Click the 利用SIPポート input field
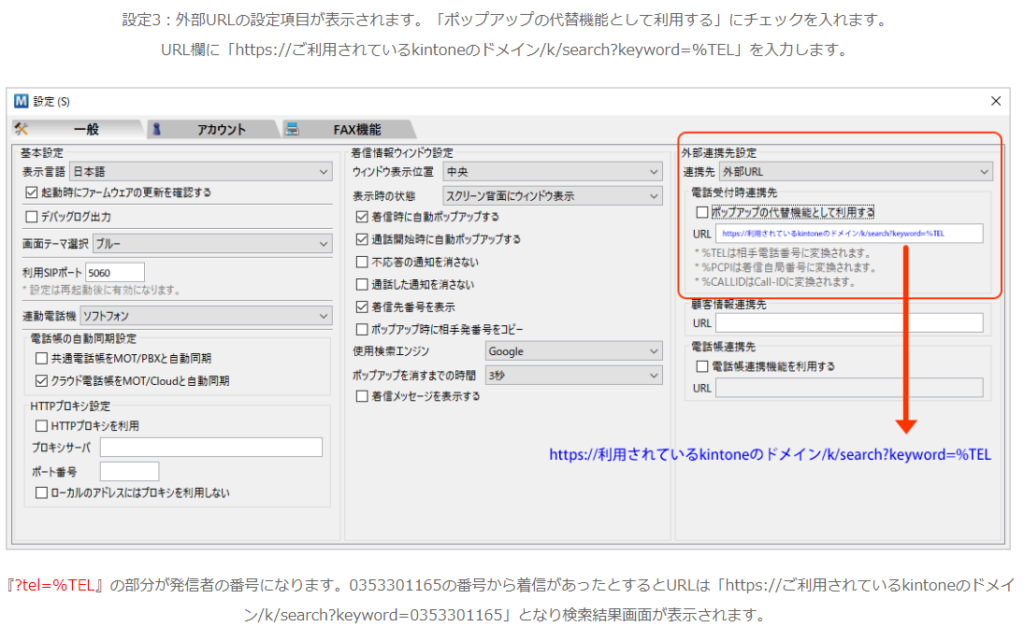 115,272
